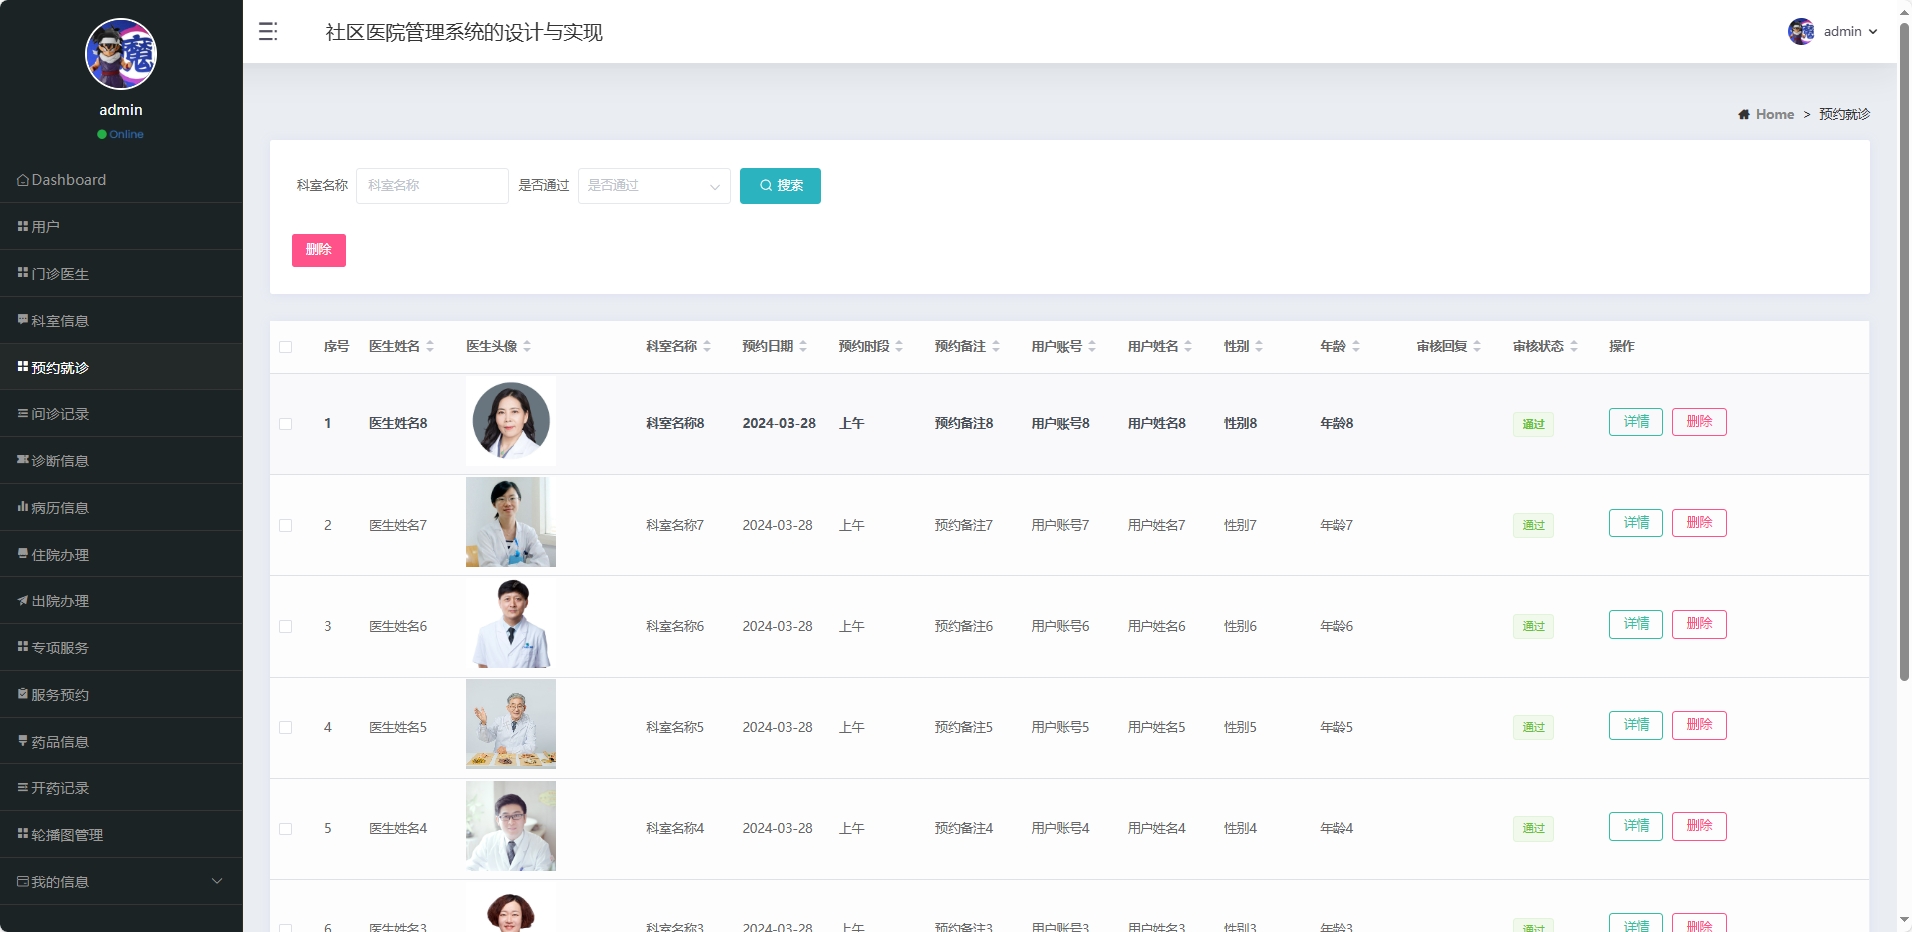Open 住院办理 in the sidebar
The height and width of the screenshot is (932, 1912).
121,554
